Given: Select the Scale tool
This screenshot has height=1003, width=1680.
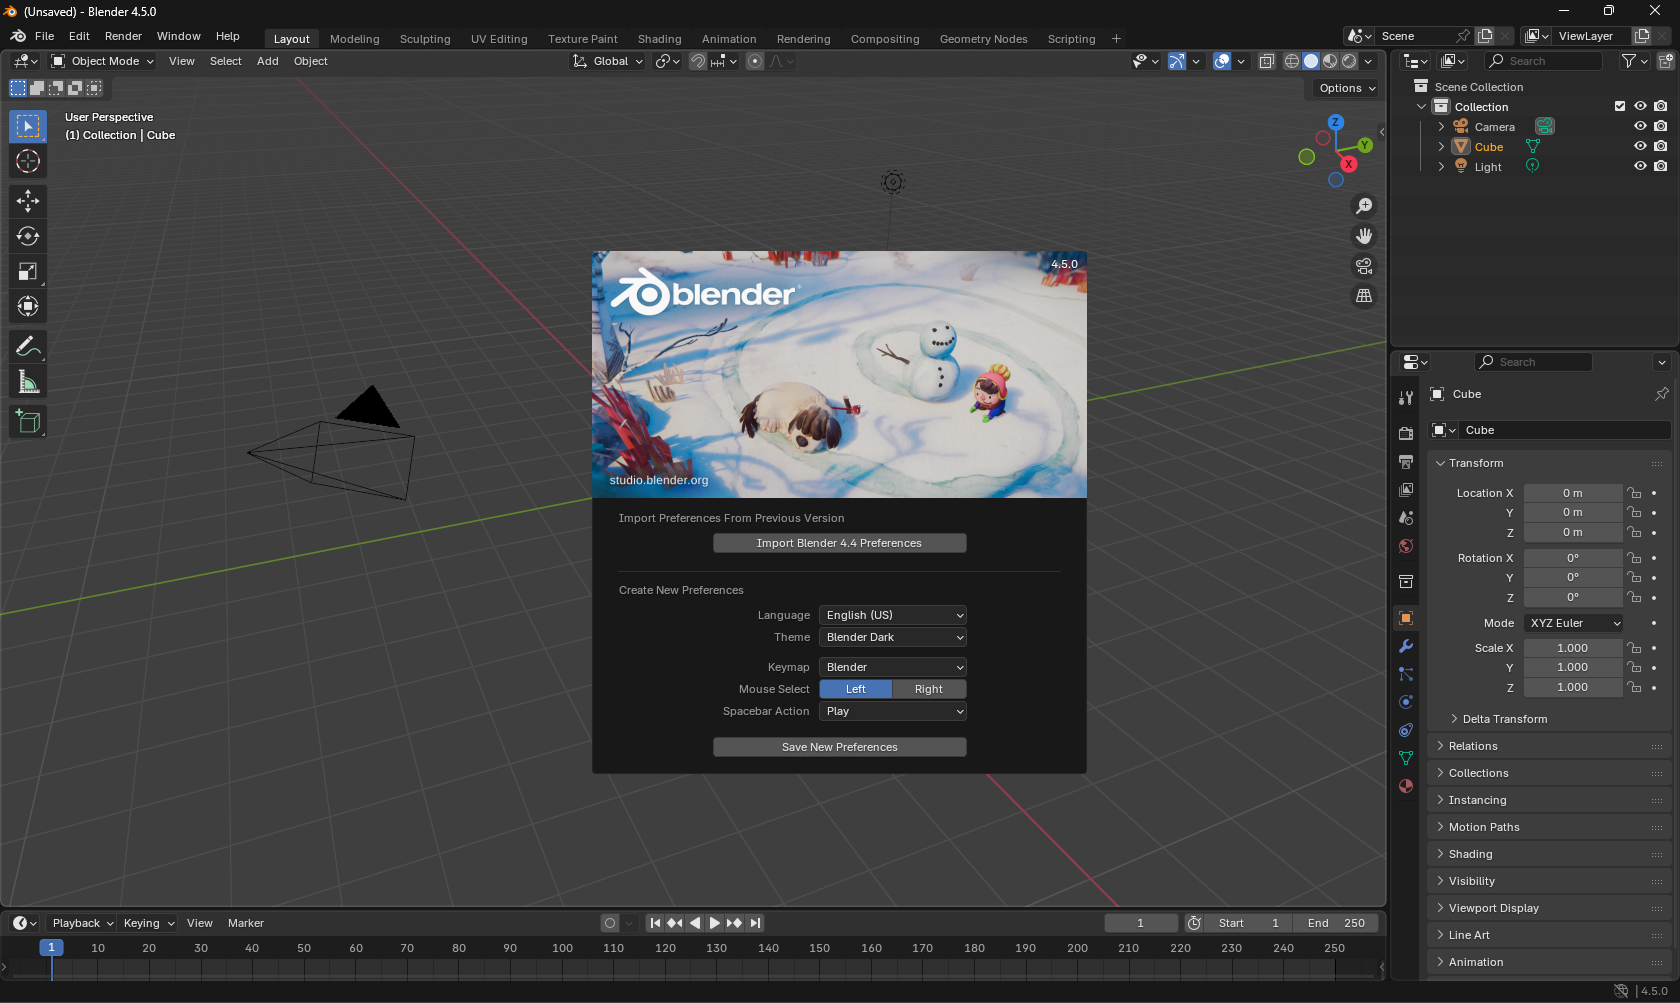Looking at the screenshot, I should tap(27, 271).
